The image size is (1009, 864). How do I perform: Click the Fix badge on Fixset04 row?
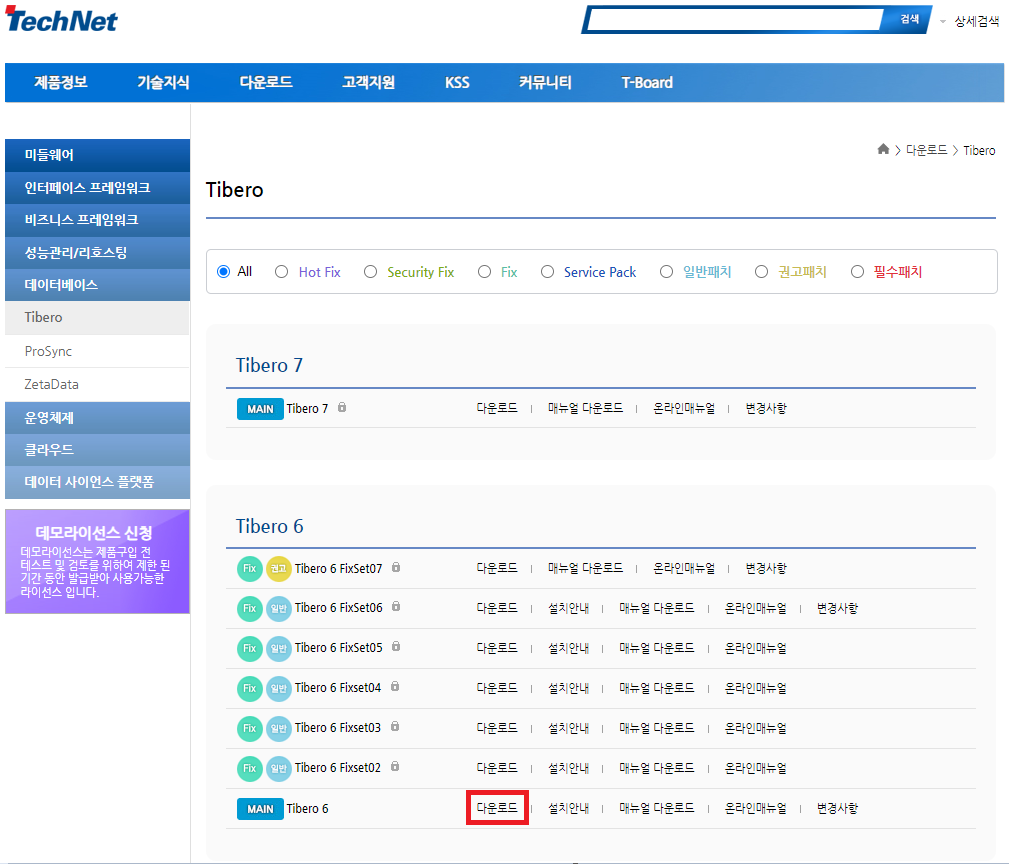250,688
